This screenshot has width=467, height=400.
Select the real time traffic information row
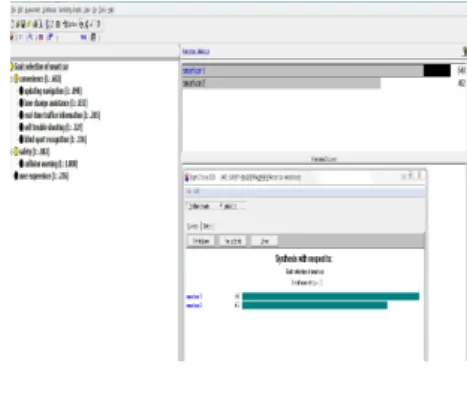pos(62,115)
